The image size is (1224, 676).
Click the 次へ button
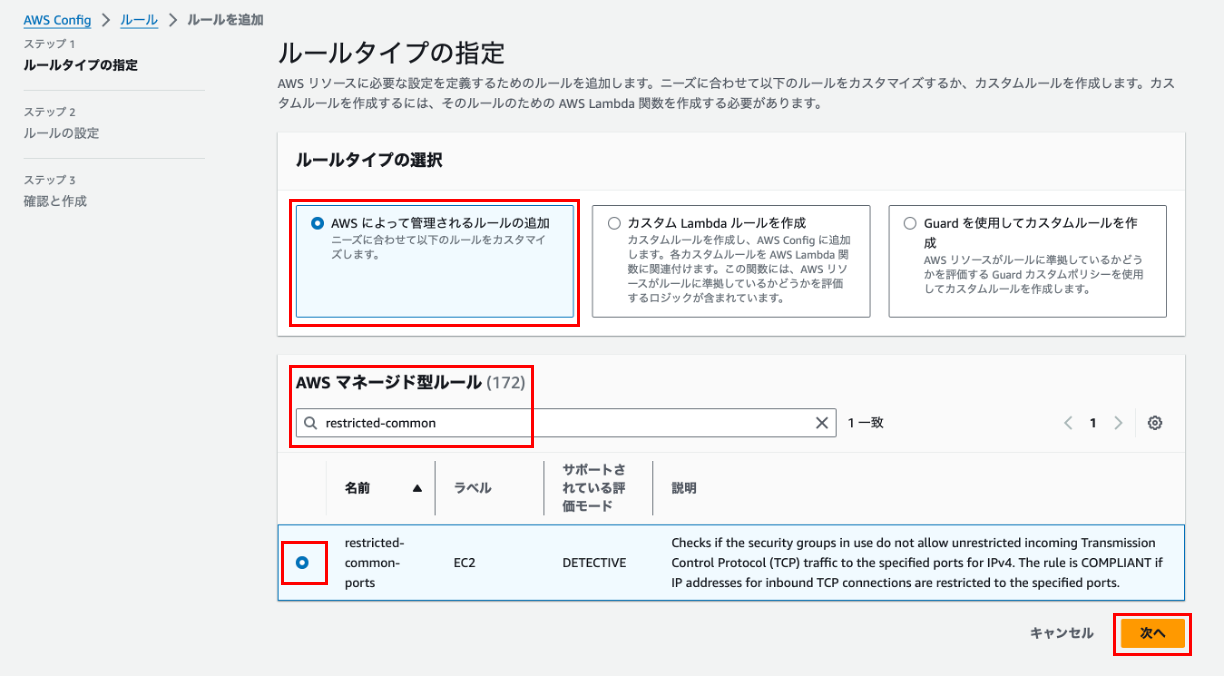point(1153,633)
